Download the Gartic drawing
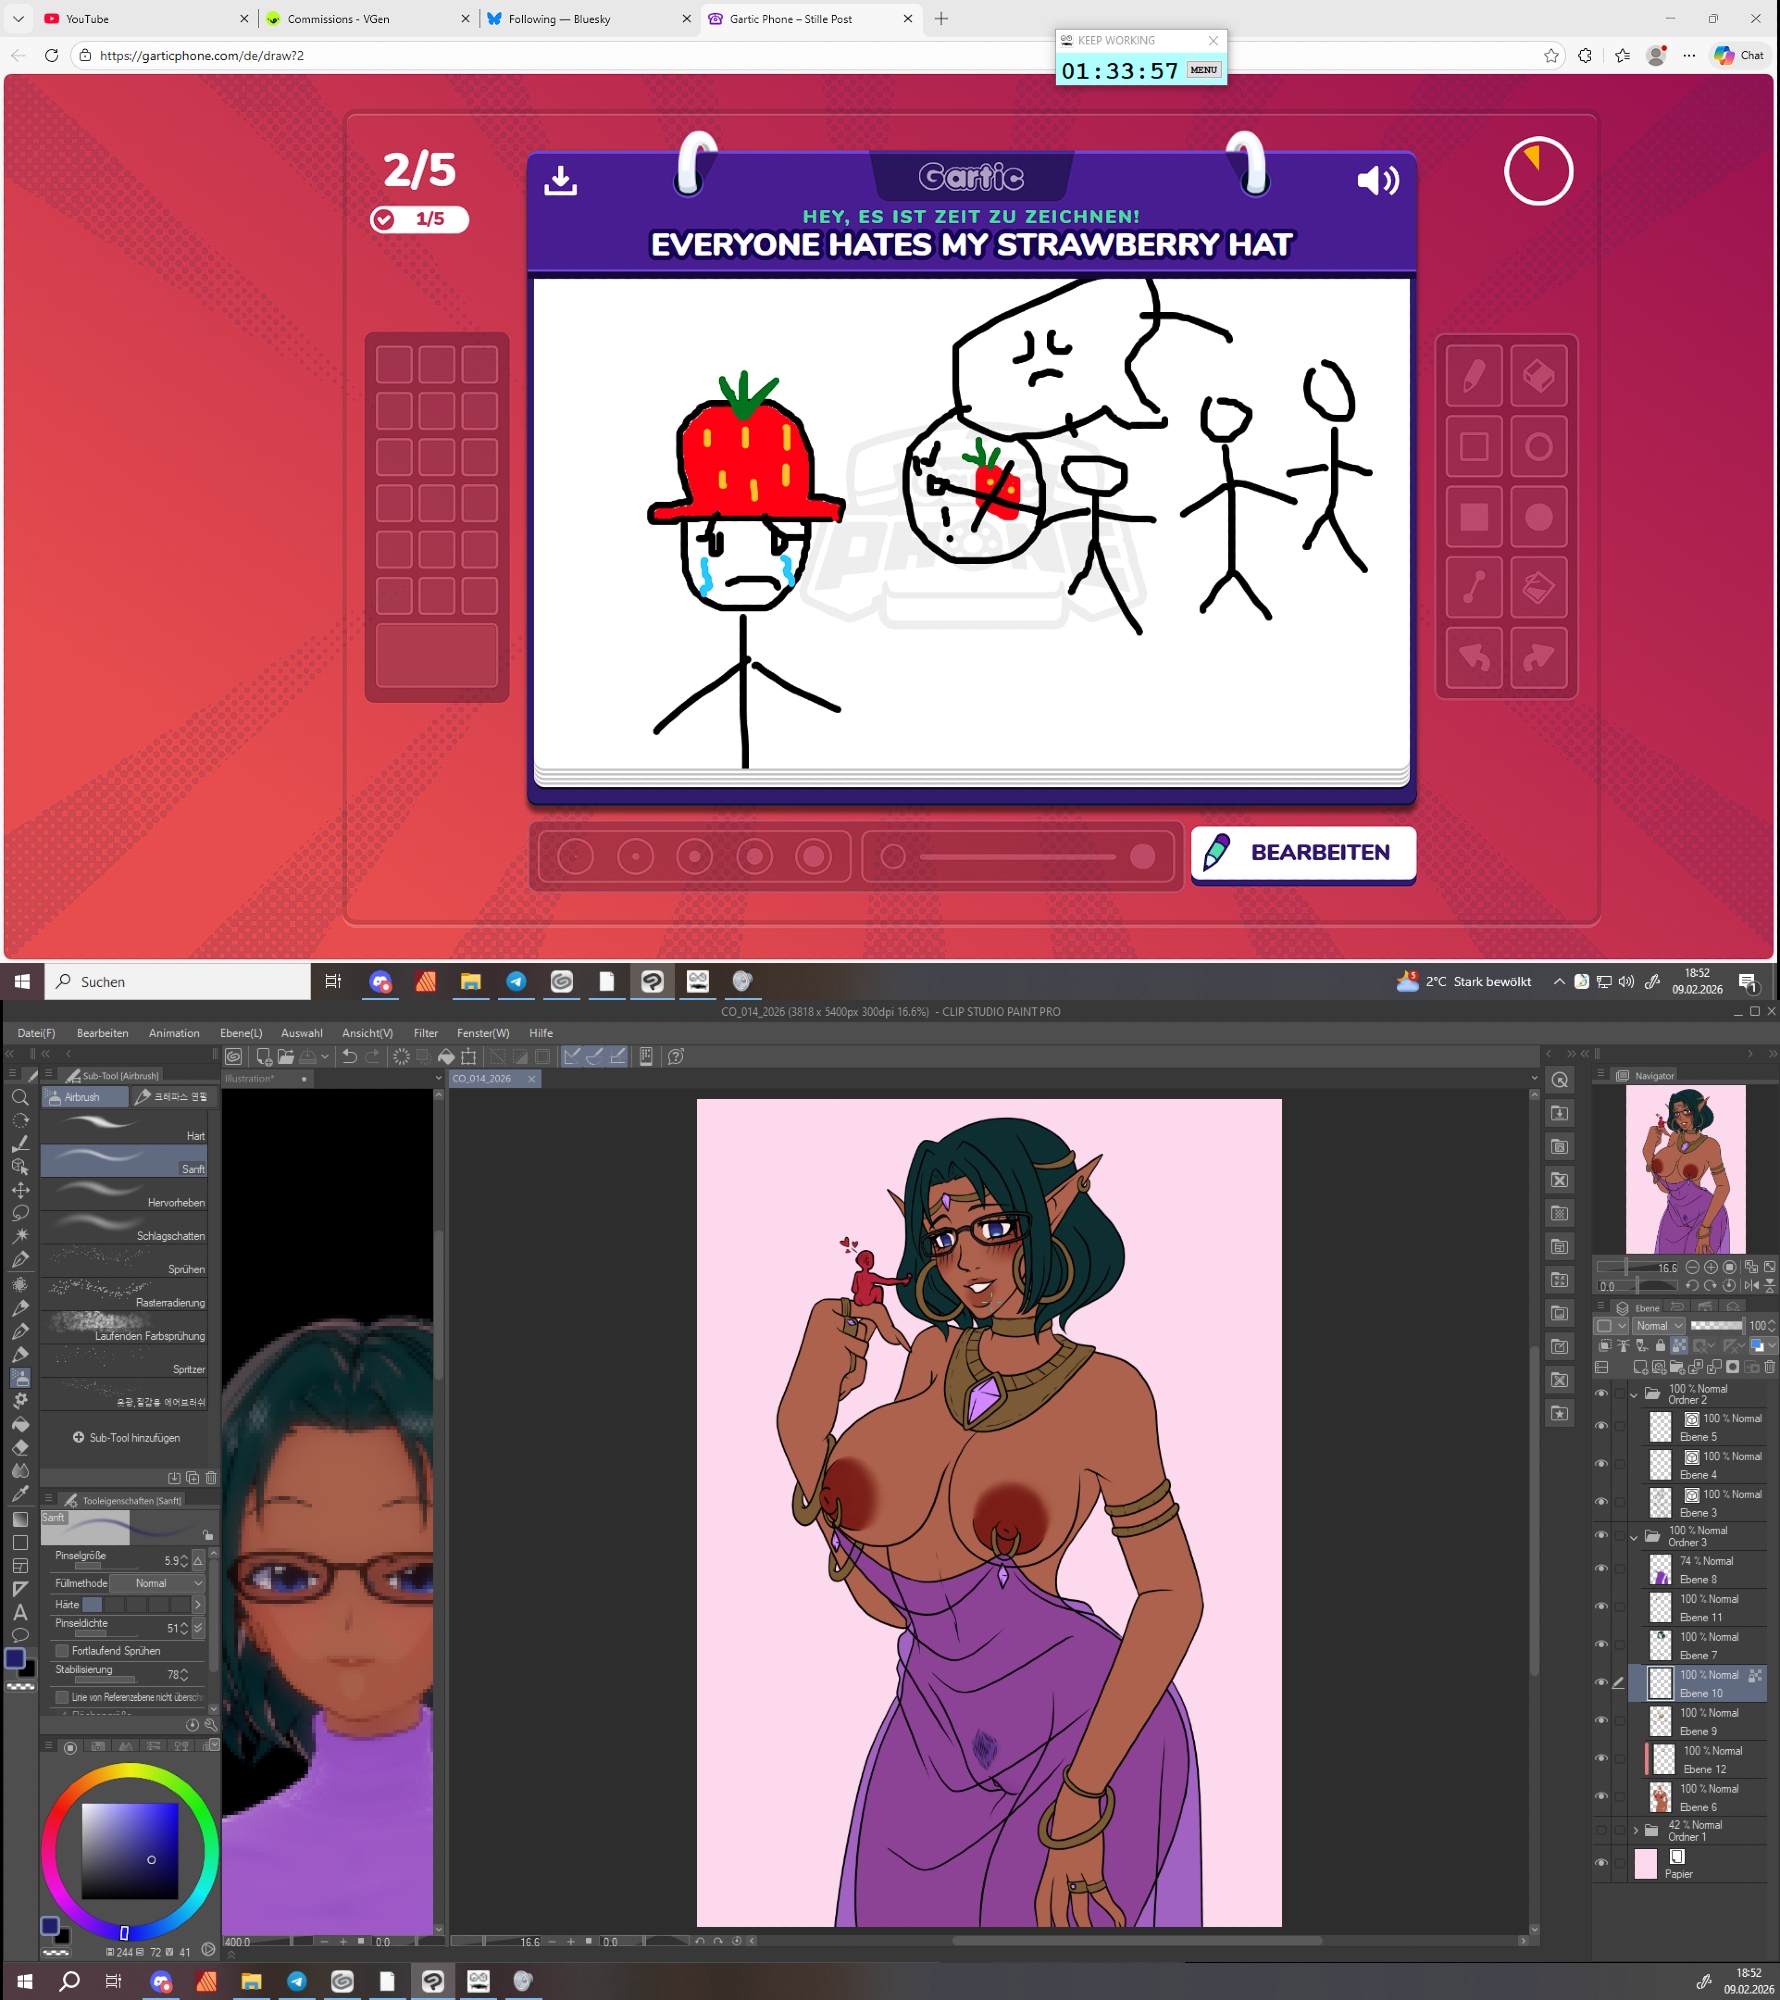Image resolution: width=1780 pixels, height=2000 pixels. coord(560,181)
